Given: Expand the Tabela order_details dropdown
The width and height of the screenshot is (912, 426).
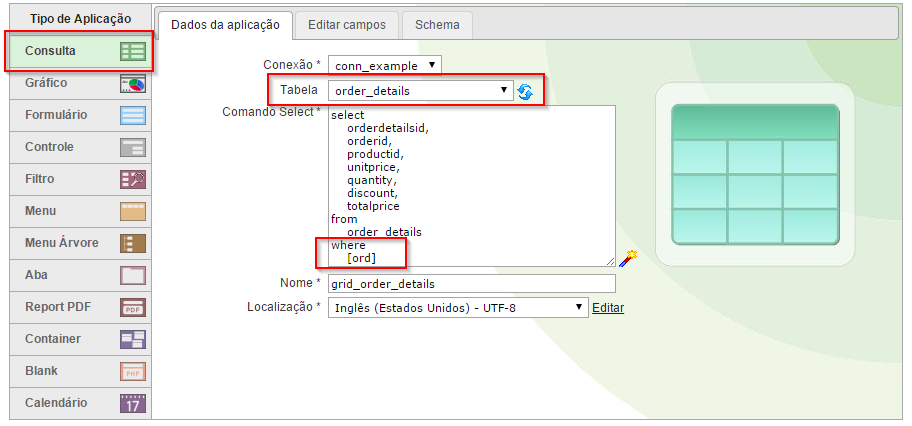Looking at the screenshot, I should pos(421,91).
